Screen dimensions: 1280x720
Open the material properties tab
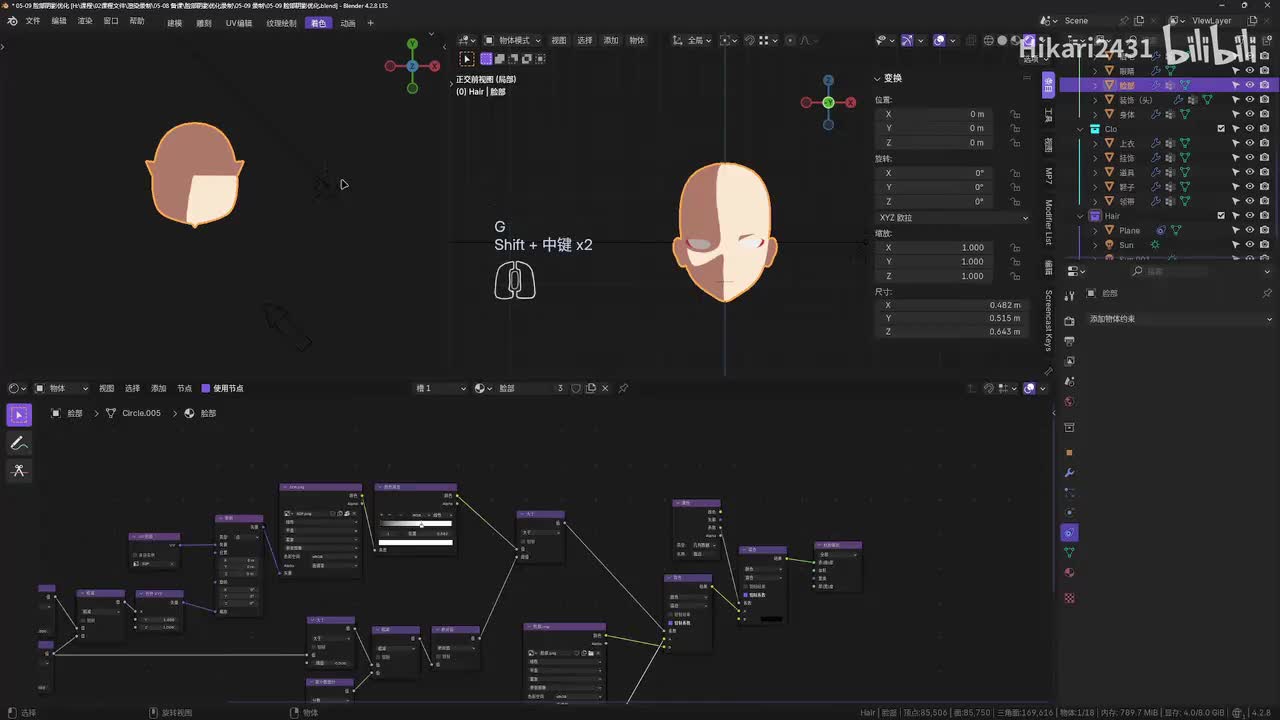(1069, 573)
